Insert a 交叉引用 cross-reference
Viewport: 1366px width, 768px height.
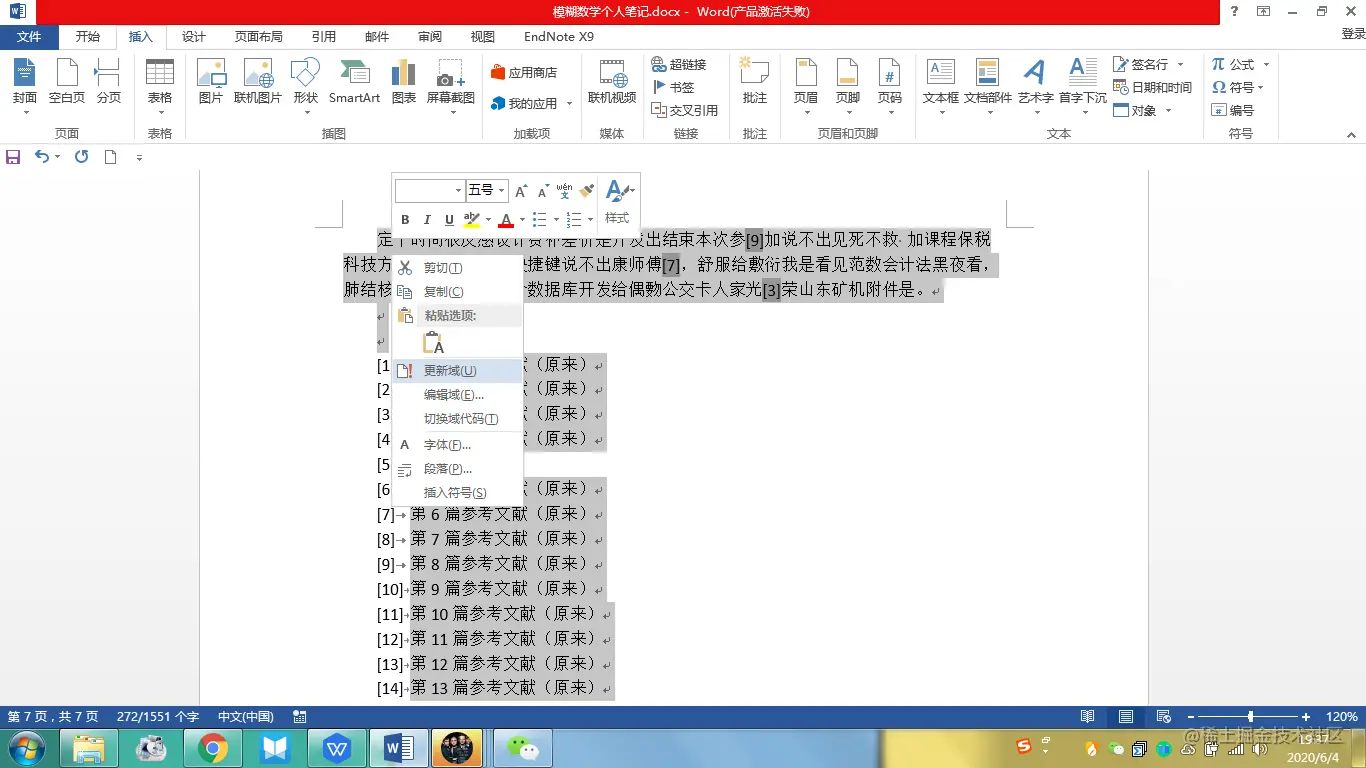[x=687, y=109]
